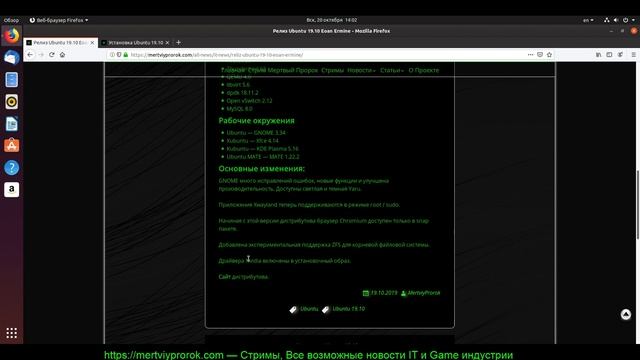Click 'Мертвый Пророк' site title link

click(293, 70)
